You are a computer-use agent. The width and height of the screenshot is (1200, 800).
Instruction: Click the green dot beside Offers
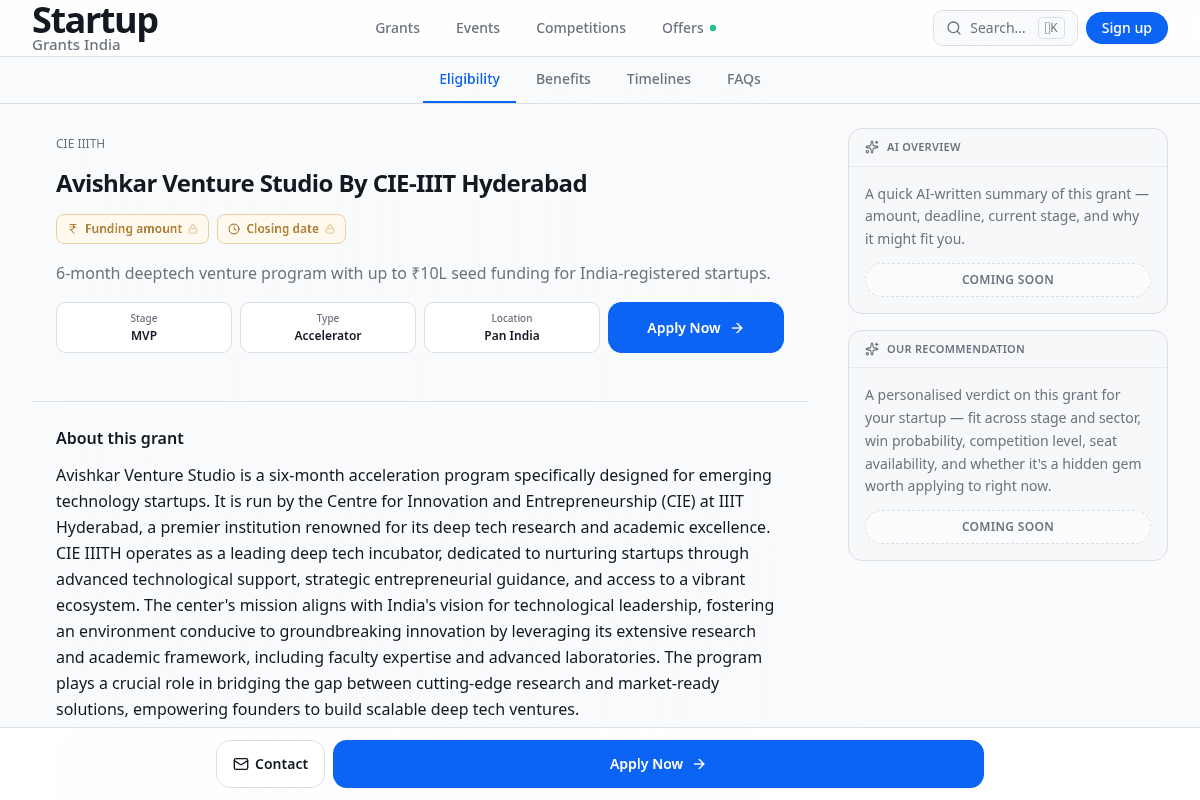click(x=714, y=27)
